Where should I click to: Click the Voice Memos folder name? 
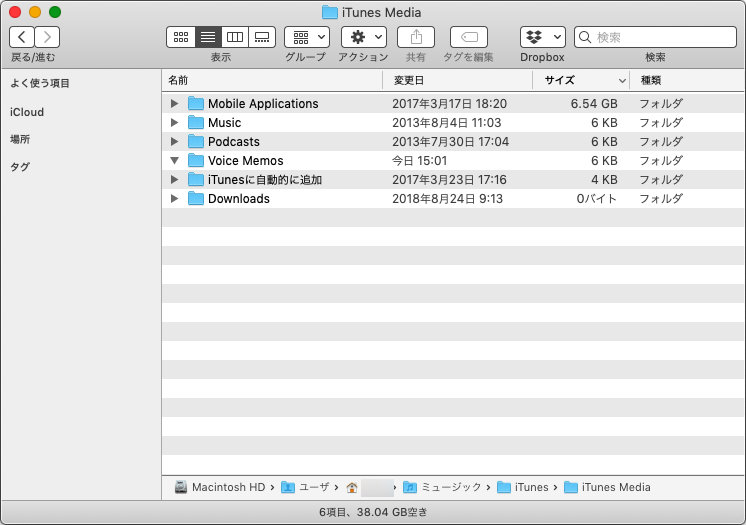coord(245,160)
